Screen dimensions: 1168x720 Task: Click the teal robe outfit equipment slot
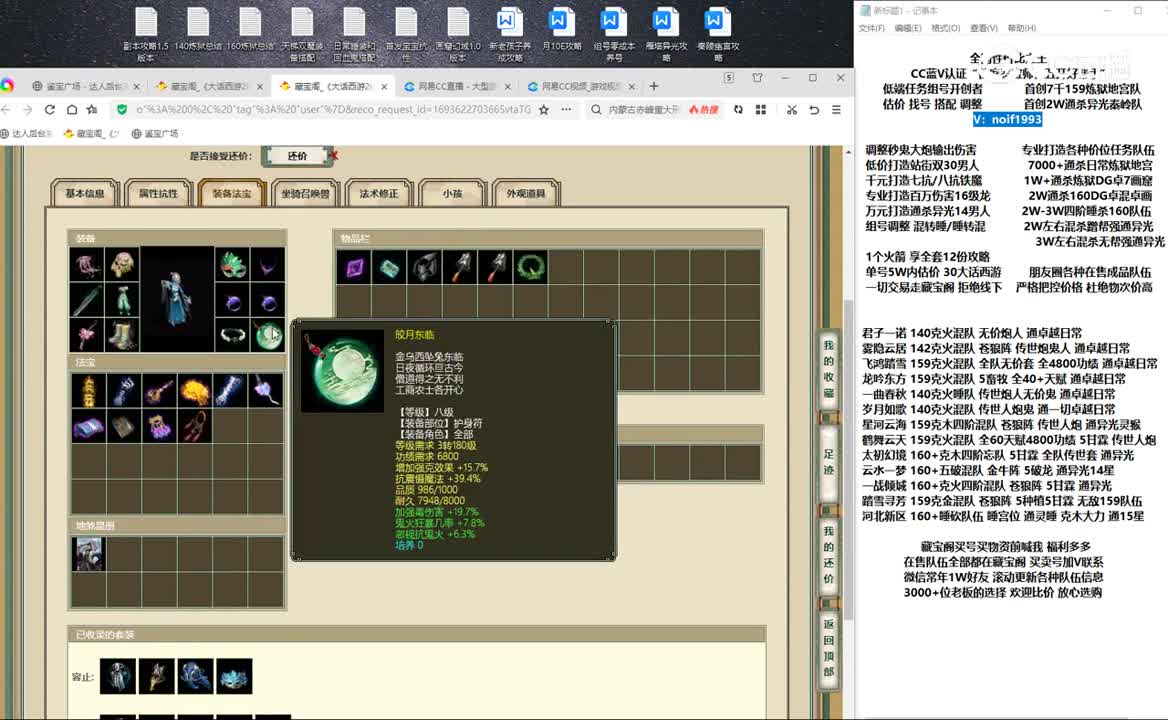tap(123, 301)
